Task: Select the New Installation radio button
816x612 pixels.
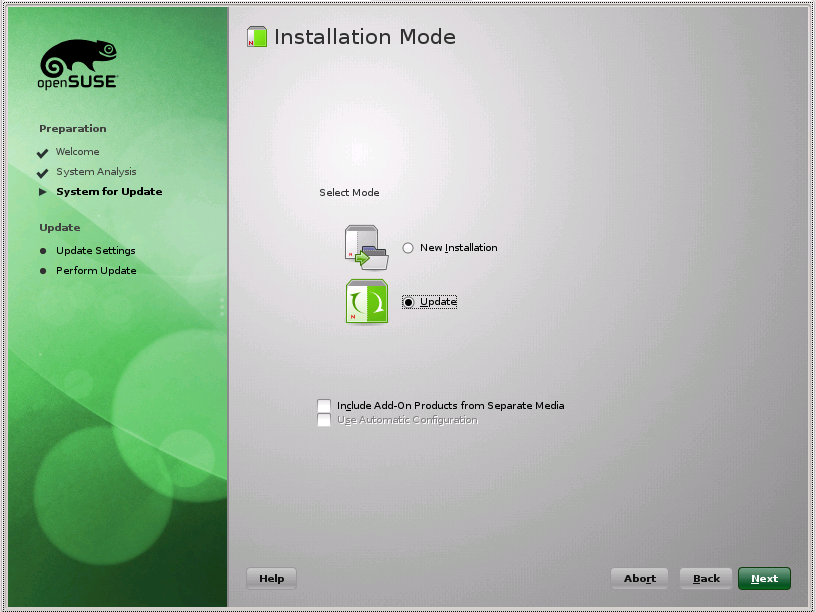Action: click(x=408, y=248)
